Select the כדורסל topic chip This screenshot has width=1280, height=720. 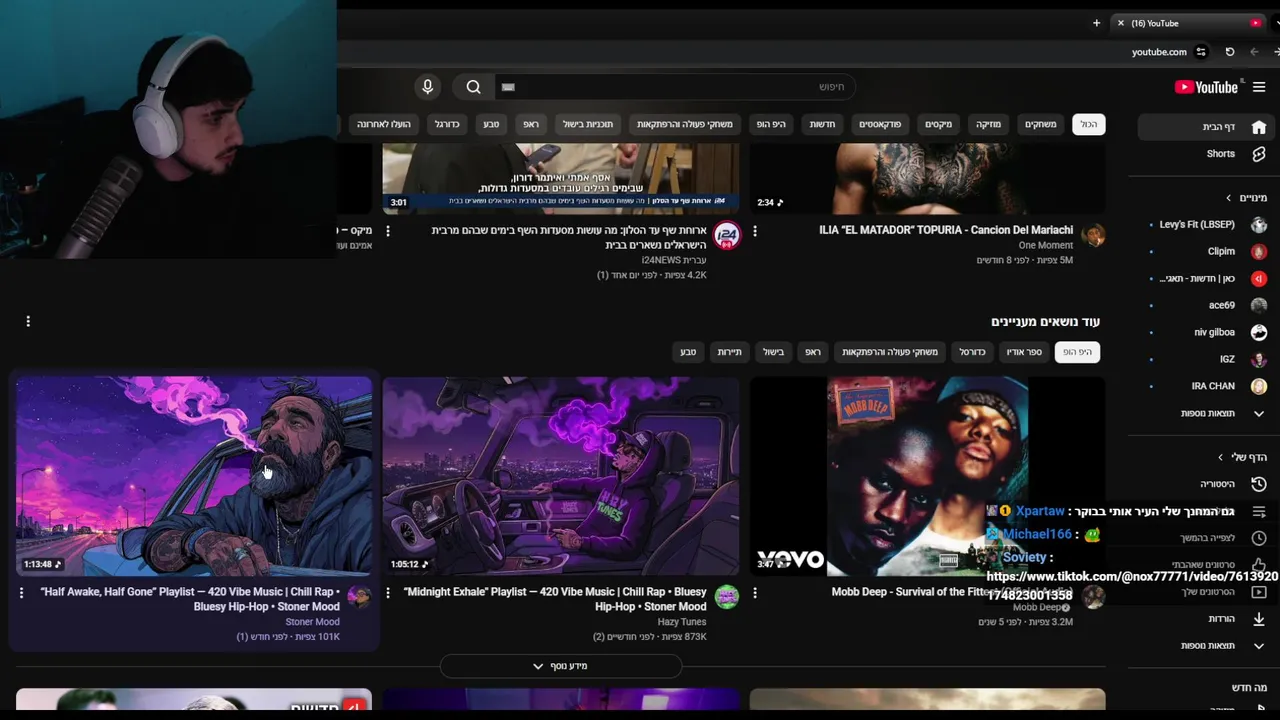[x=973, y=352]
